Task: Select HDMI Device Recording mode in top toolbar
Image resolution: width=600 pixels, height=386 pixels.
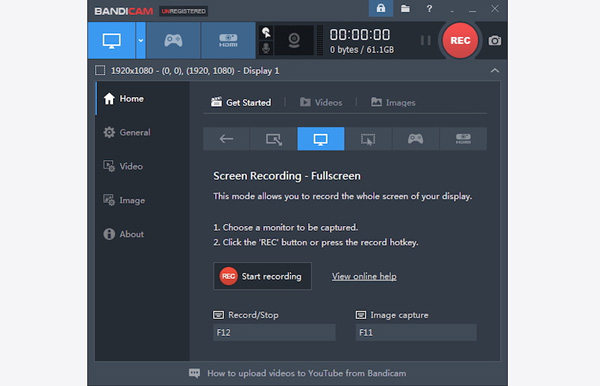Action: [228, 40]
